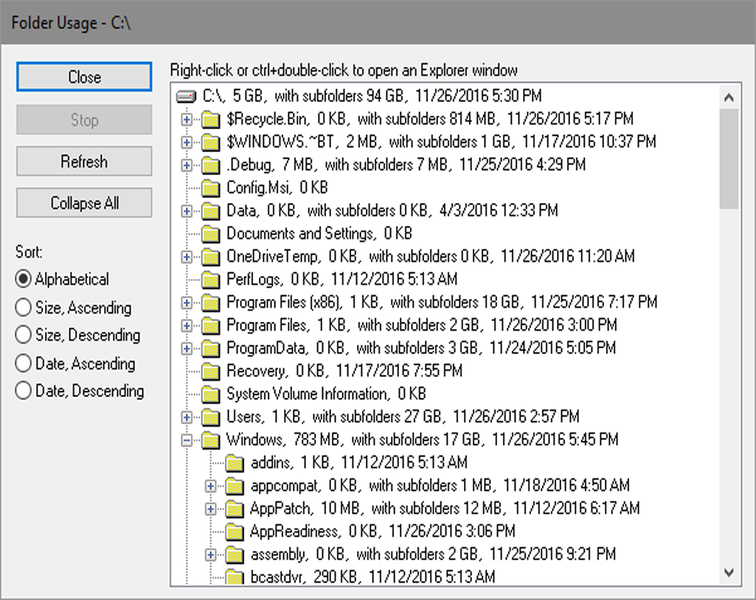Click the disabled Stop button
756x600 pixels.
[x=84, y=119]
